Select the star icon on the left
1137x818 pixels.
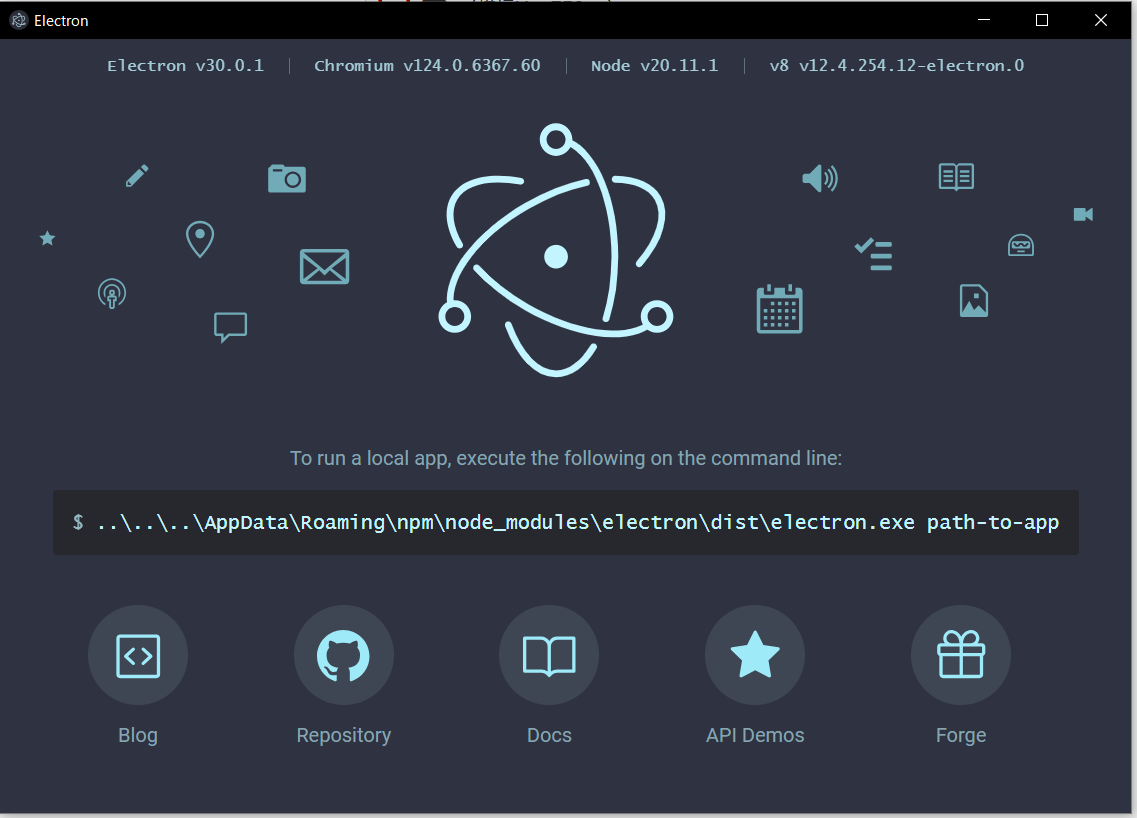click(x=47, y=238)
